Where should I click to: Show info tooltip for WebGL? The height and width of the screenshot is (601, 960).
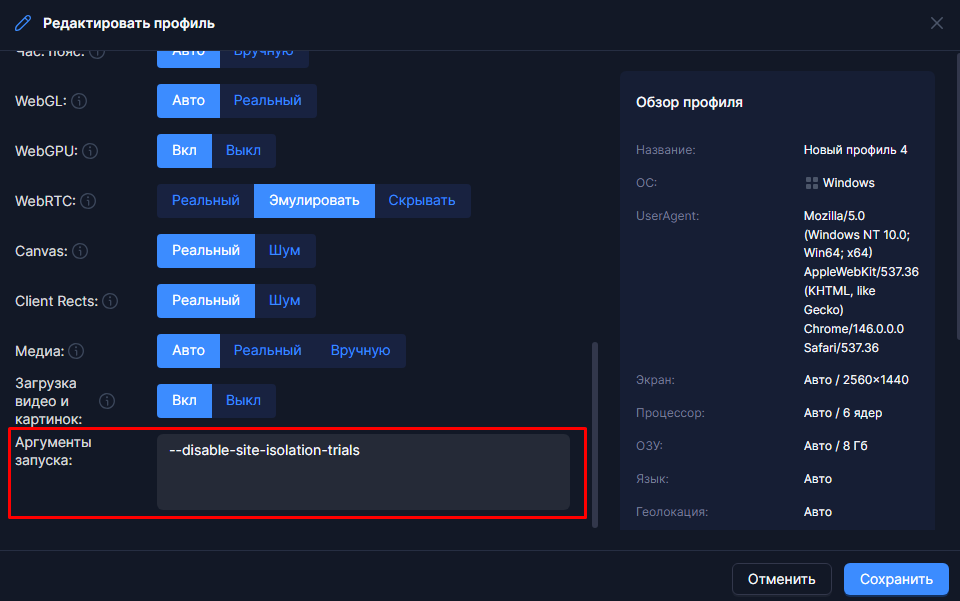click(79, 101)
